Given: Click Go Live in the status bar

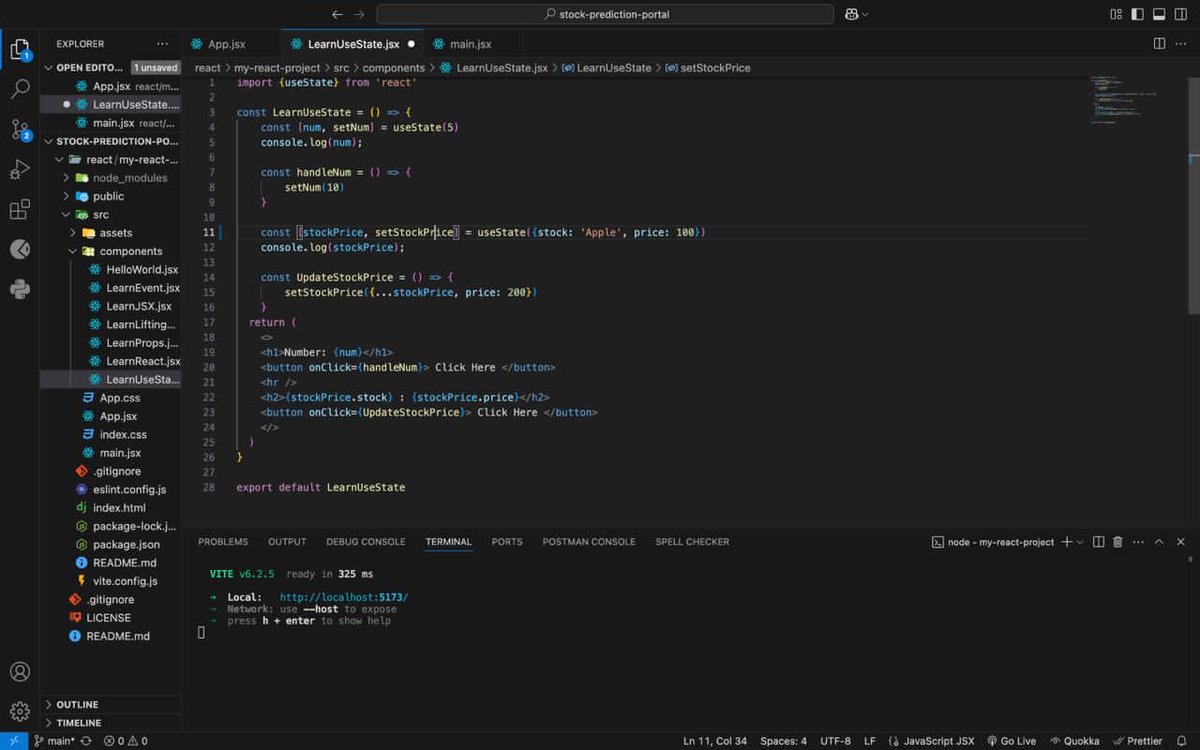Looking at the screenshot, I should [x=1011, y=741].
